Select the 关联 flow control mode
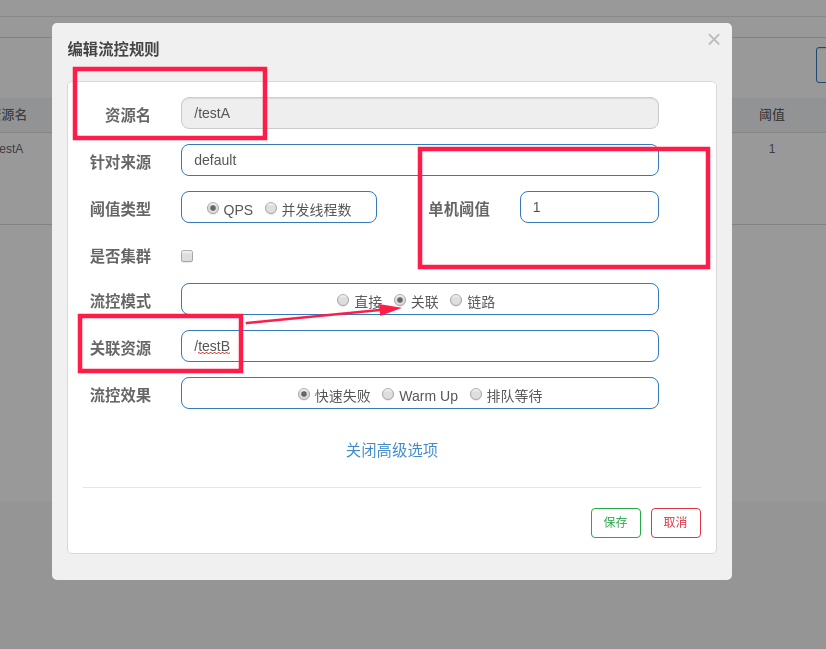 399,299
